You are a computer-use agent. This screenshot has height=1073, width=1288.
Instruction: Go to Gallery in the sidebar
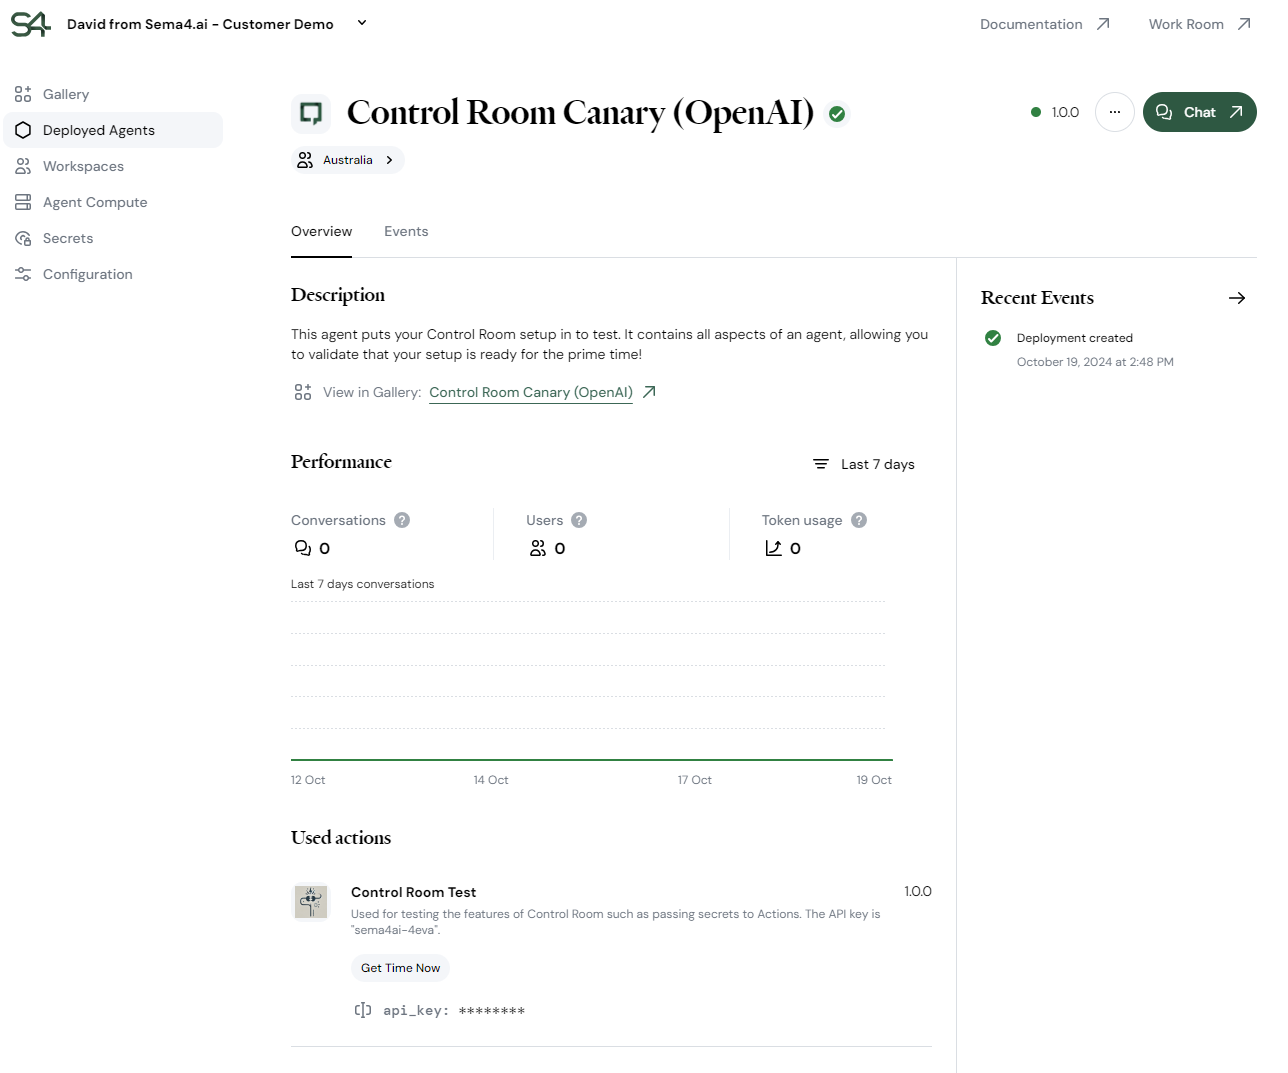pyautogui.click(x=113, y=94)
